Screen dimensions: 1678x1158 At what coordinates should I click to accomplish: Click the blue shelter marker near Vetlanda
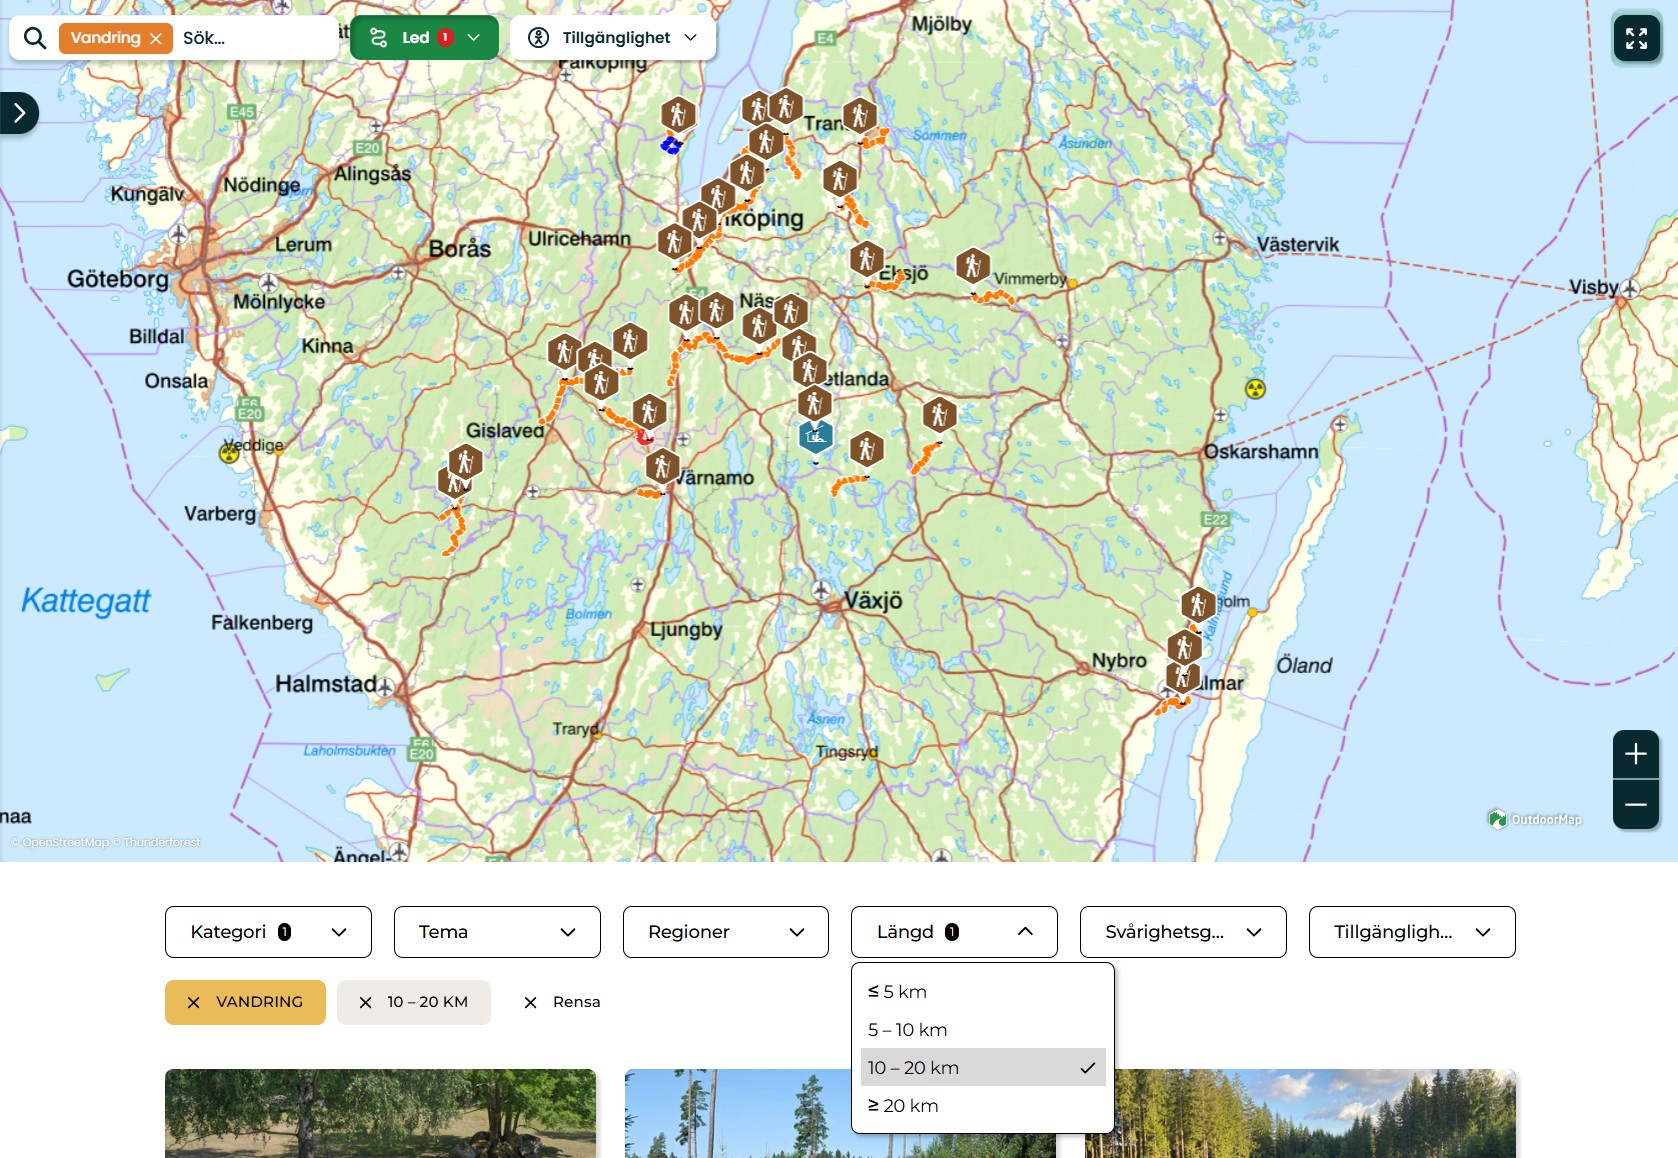pyautogui.click(x=816, y=436)
